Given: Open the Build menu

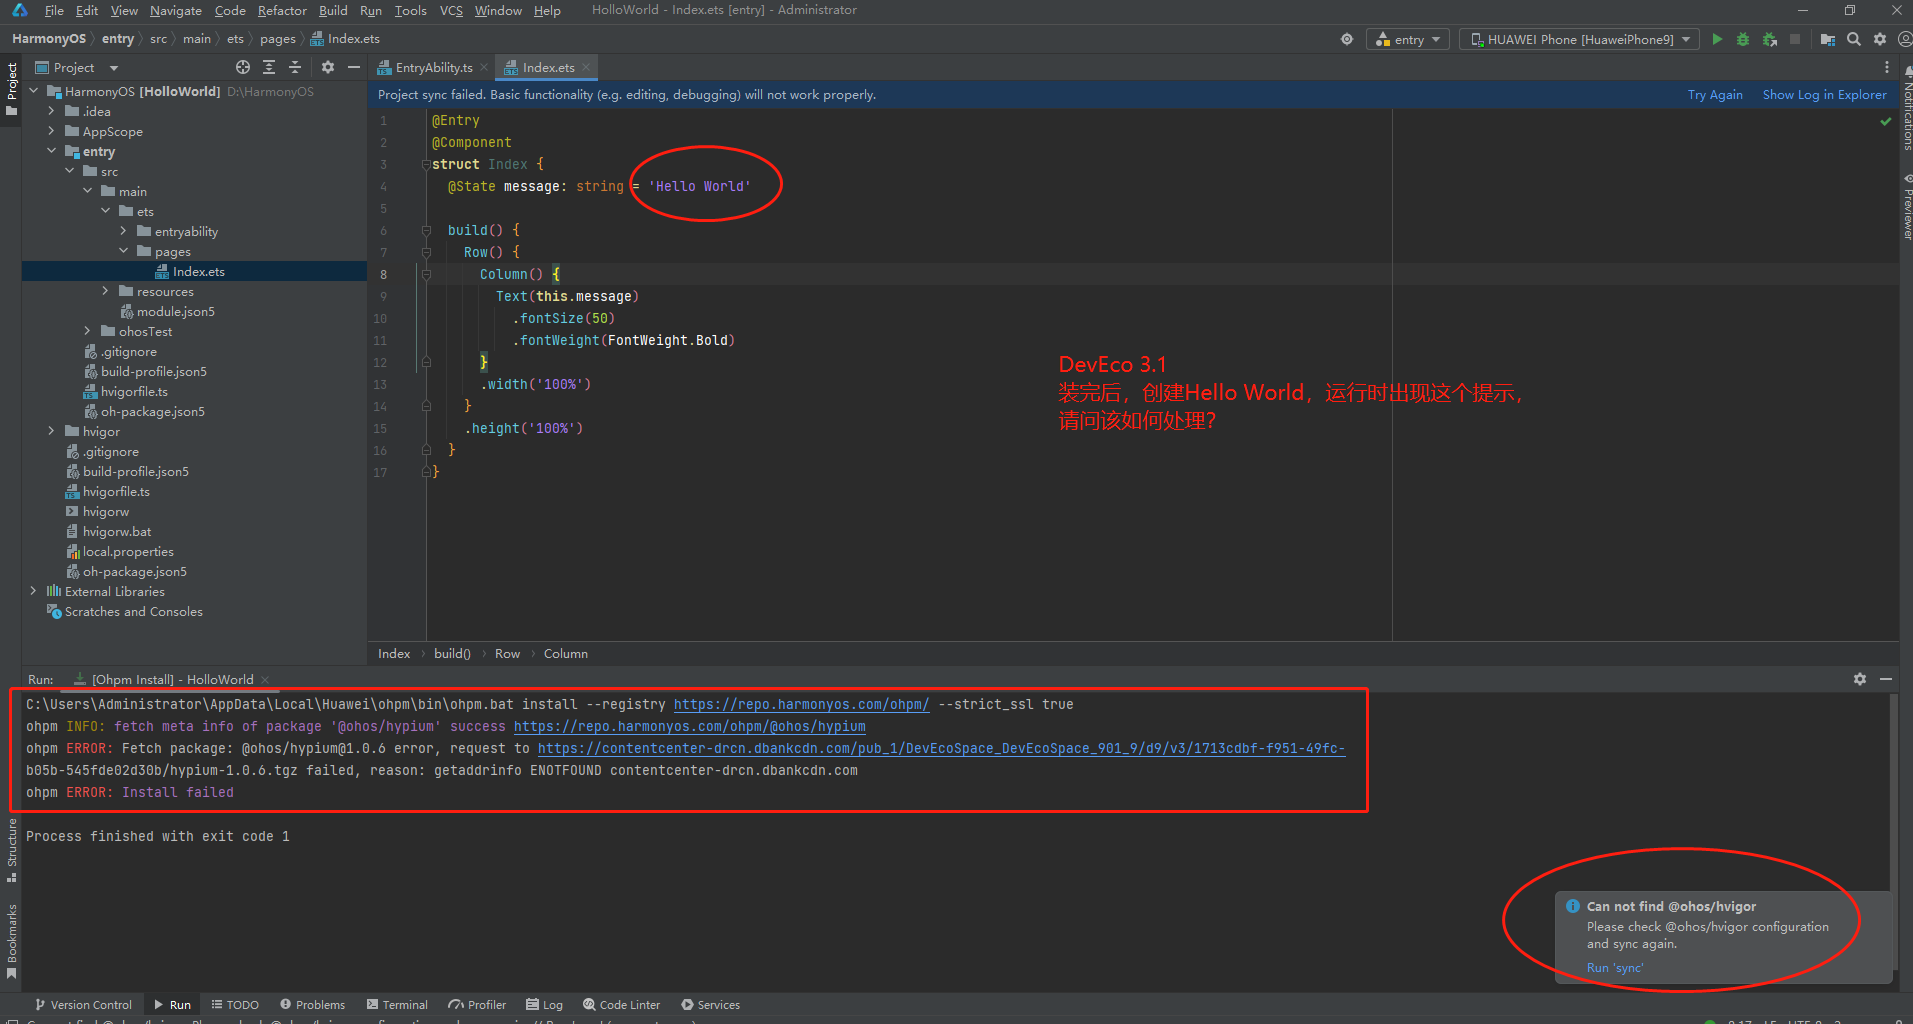Looking at the screenshot, I should 333,10.
